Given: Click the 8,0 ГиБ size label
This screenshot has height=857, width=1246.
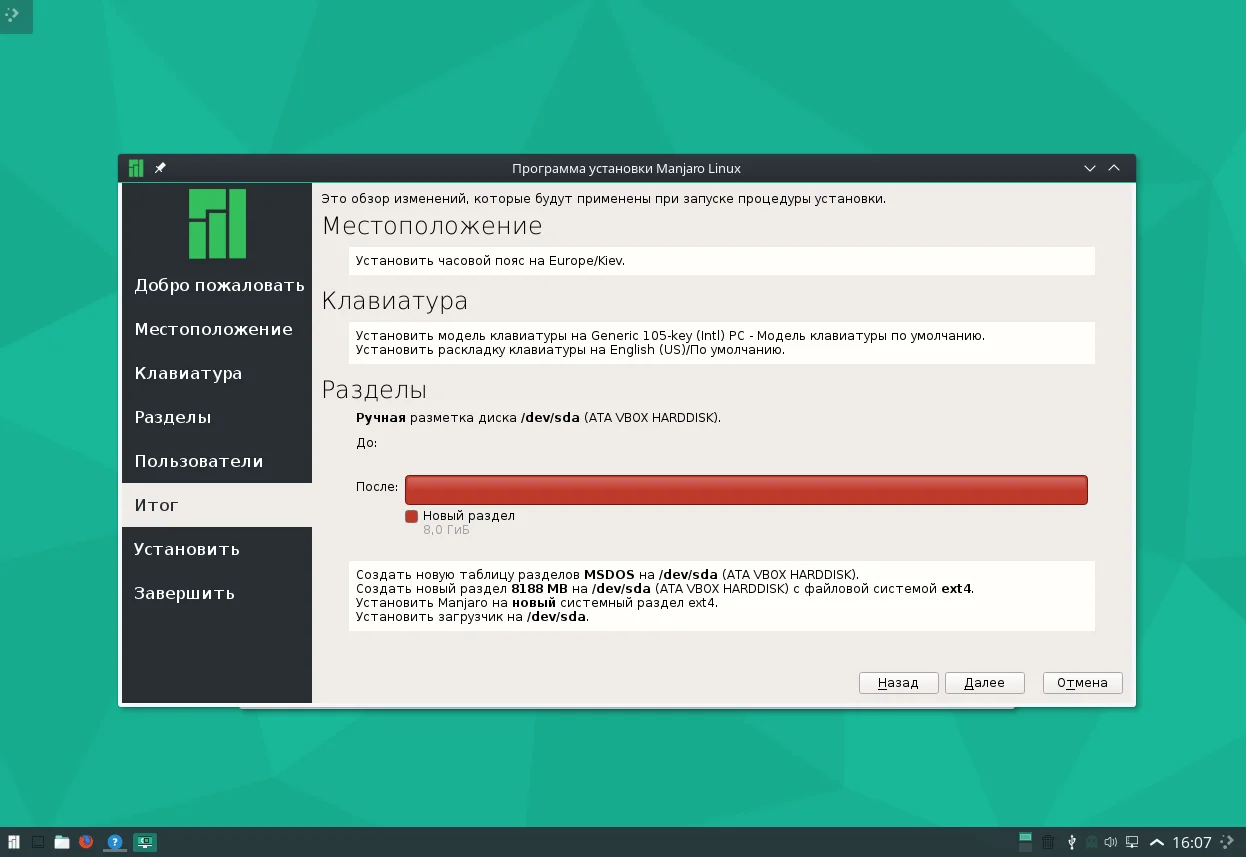Looking at the screenshot, I should point(446,530).
